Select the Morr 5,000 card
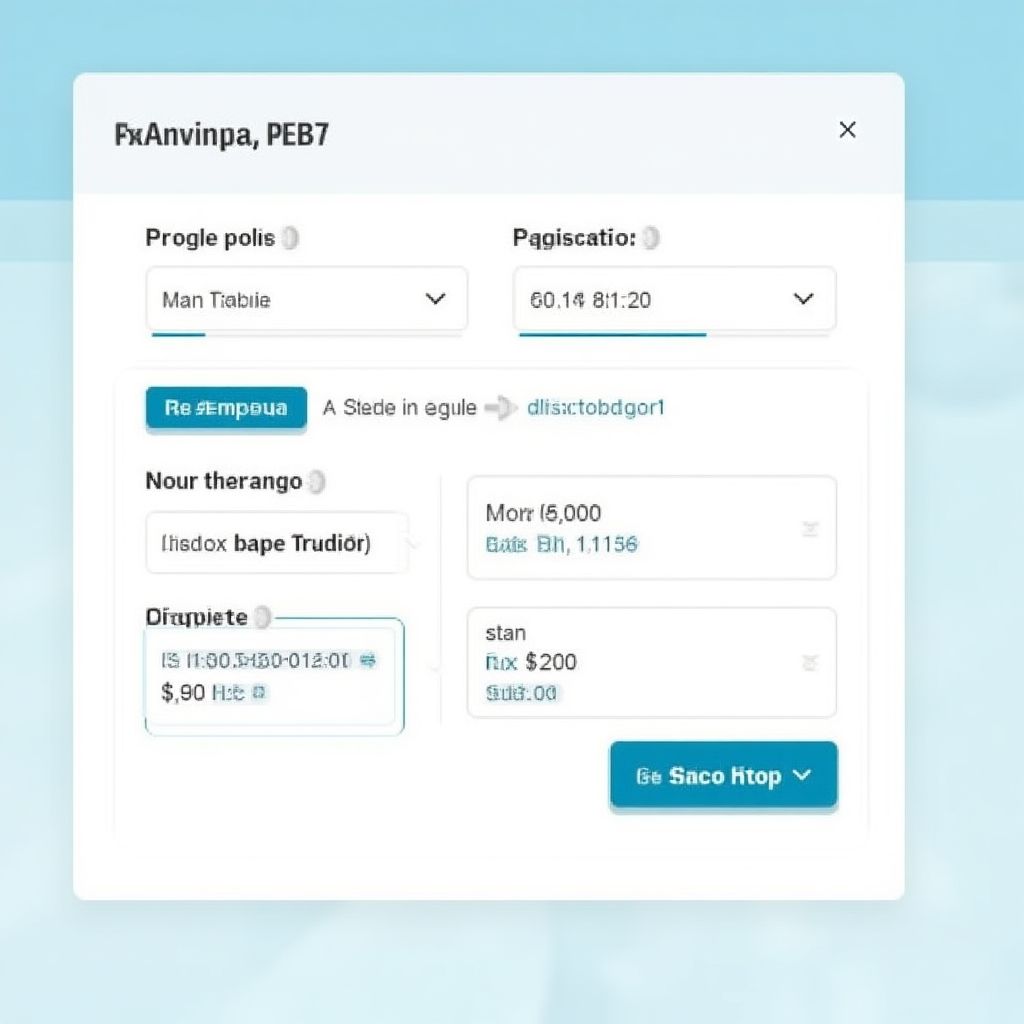Screen dimensions: 1024x1024 click(x=651, y=528)
